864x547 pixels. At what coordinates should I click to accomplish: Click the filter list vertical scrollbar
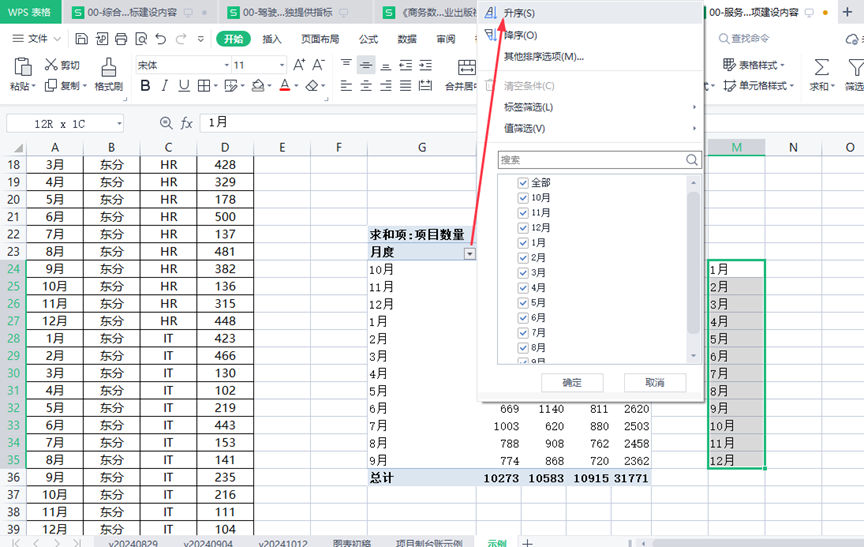tap(693, 263)
